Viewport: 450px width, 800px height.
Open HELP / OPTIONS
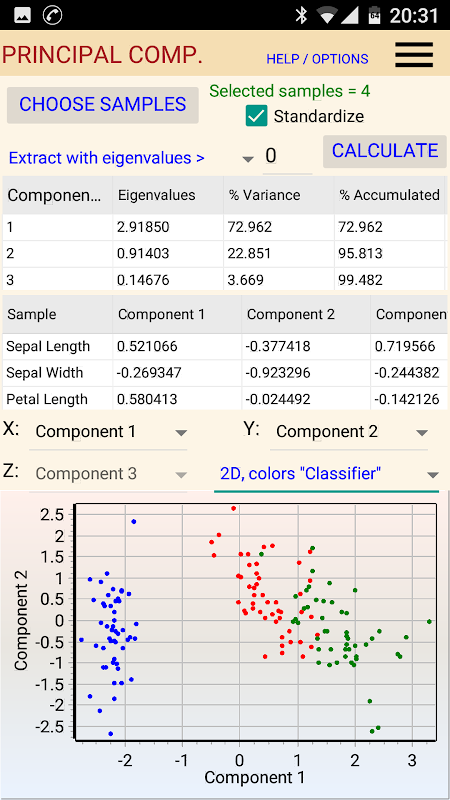(317, 59)
